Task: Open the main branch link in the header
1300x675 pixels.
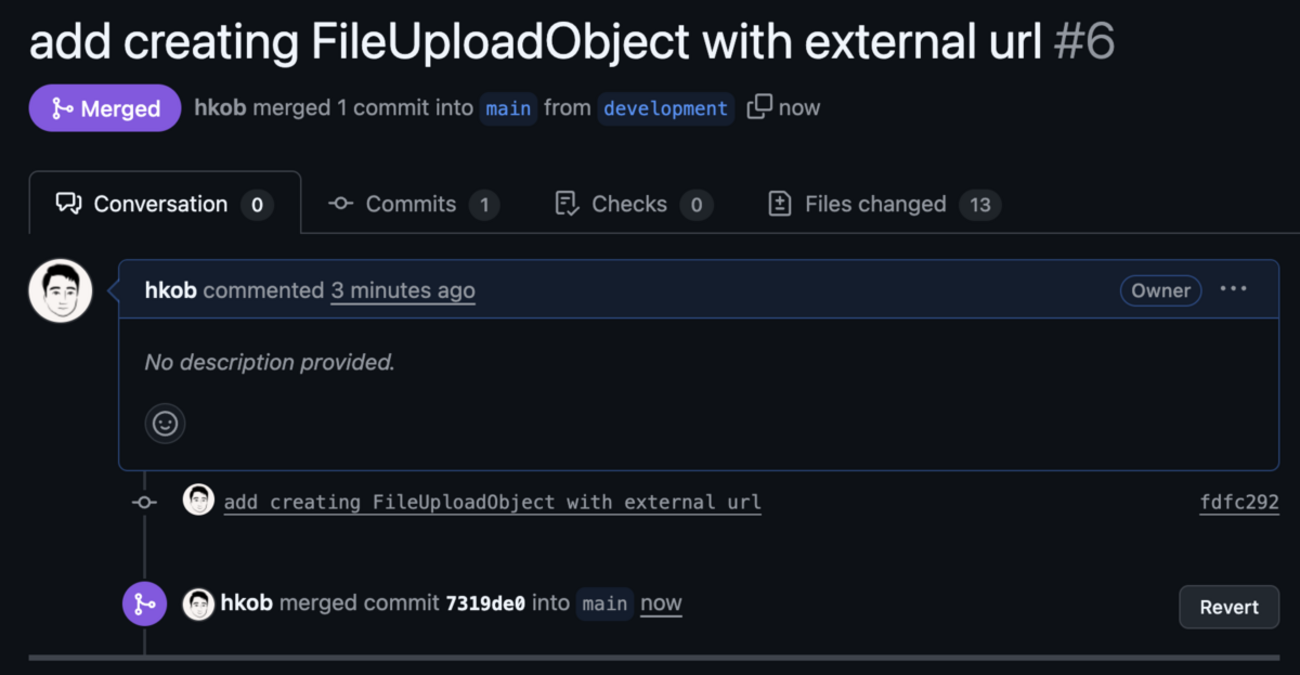Action: (508, 108)
